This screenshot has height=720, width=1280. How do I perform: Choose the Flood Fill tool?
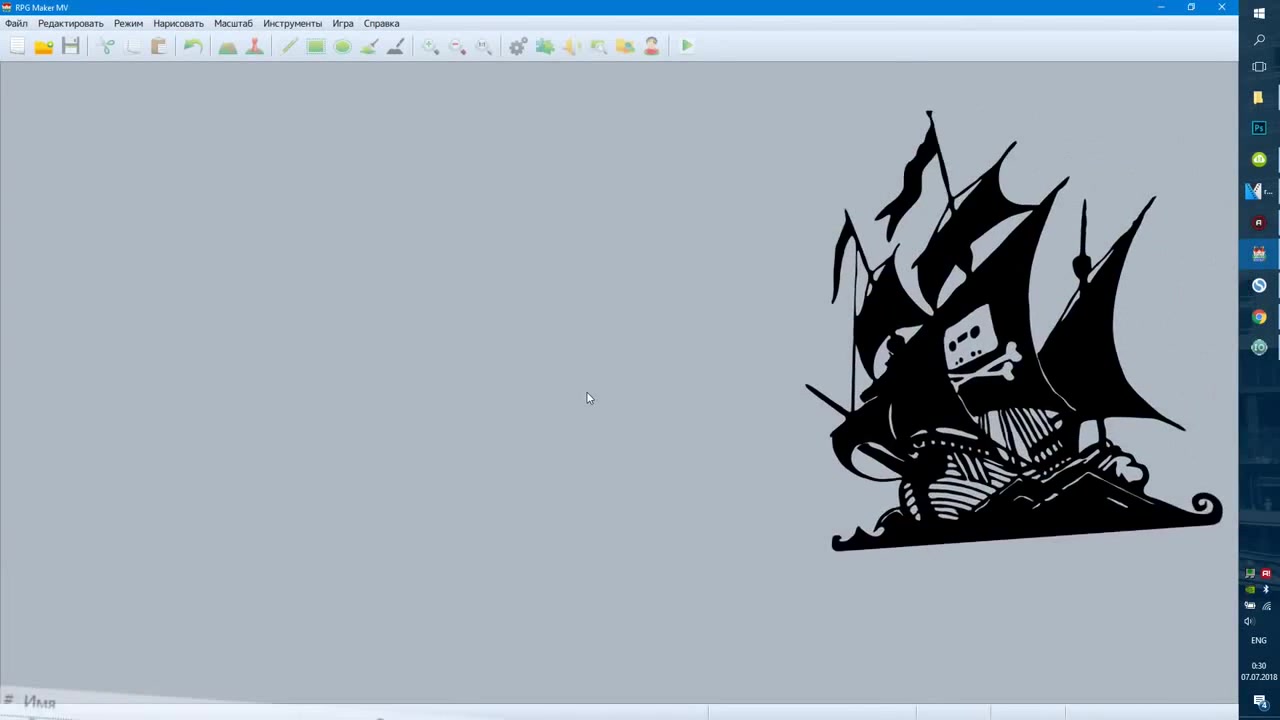(369, 46)
